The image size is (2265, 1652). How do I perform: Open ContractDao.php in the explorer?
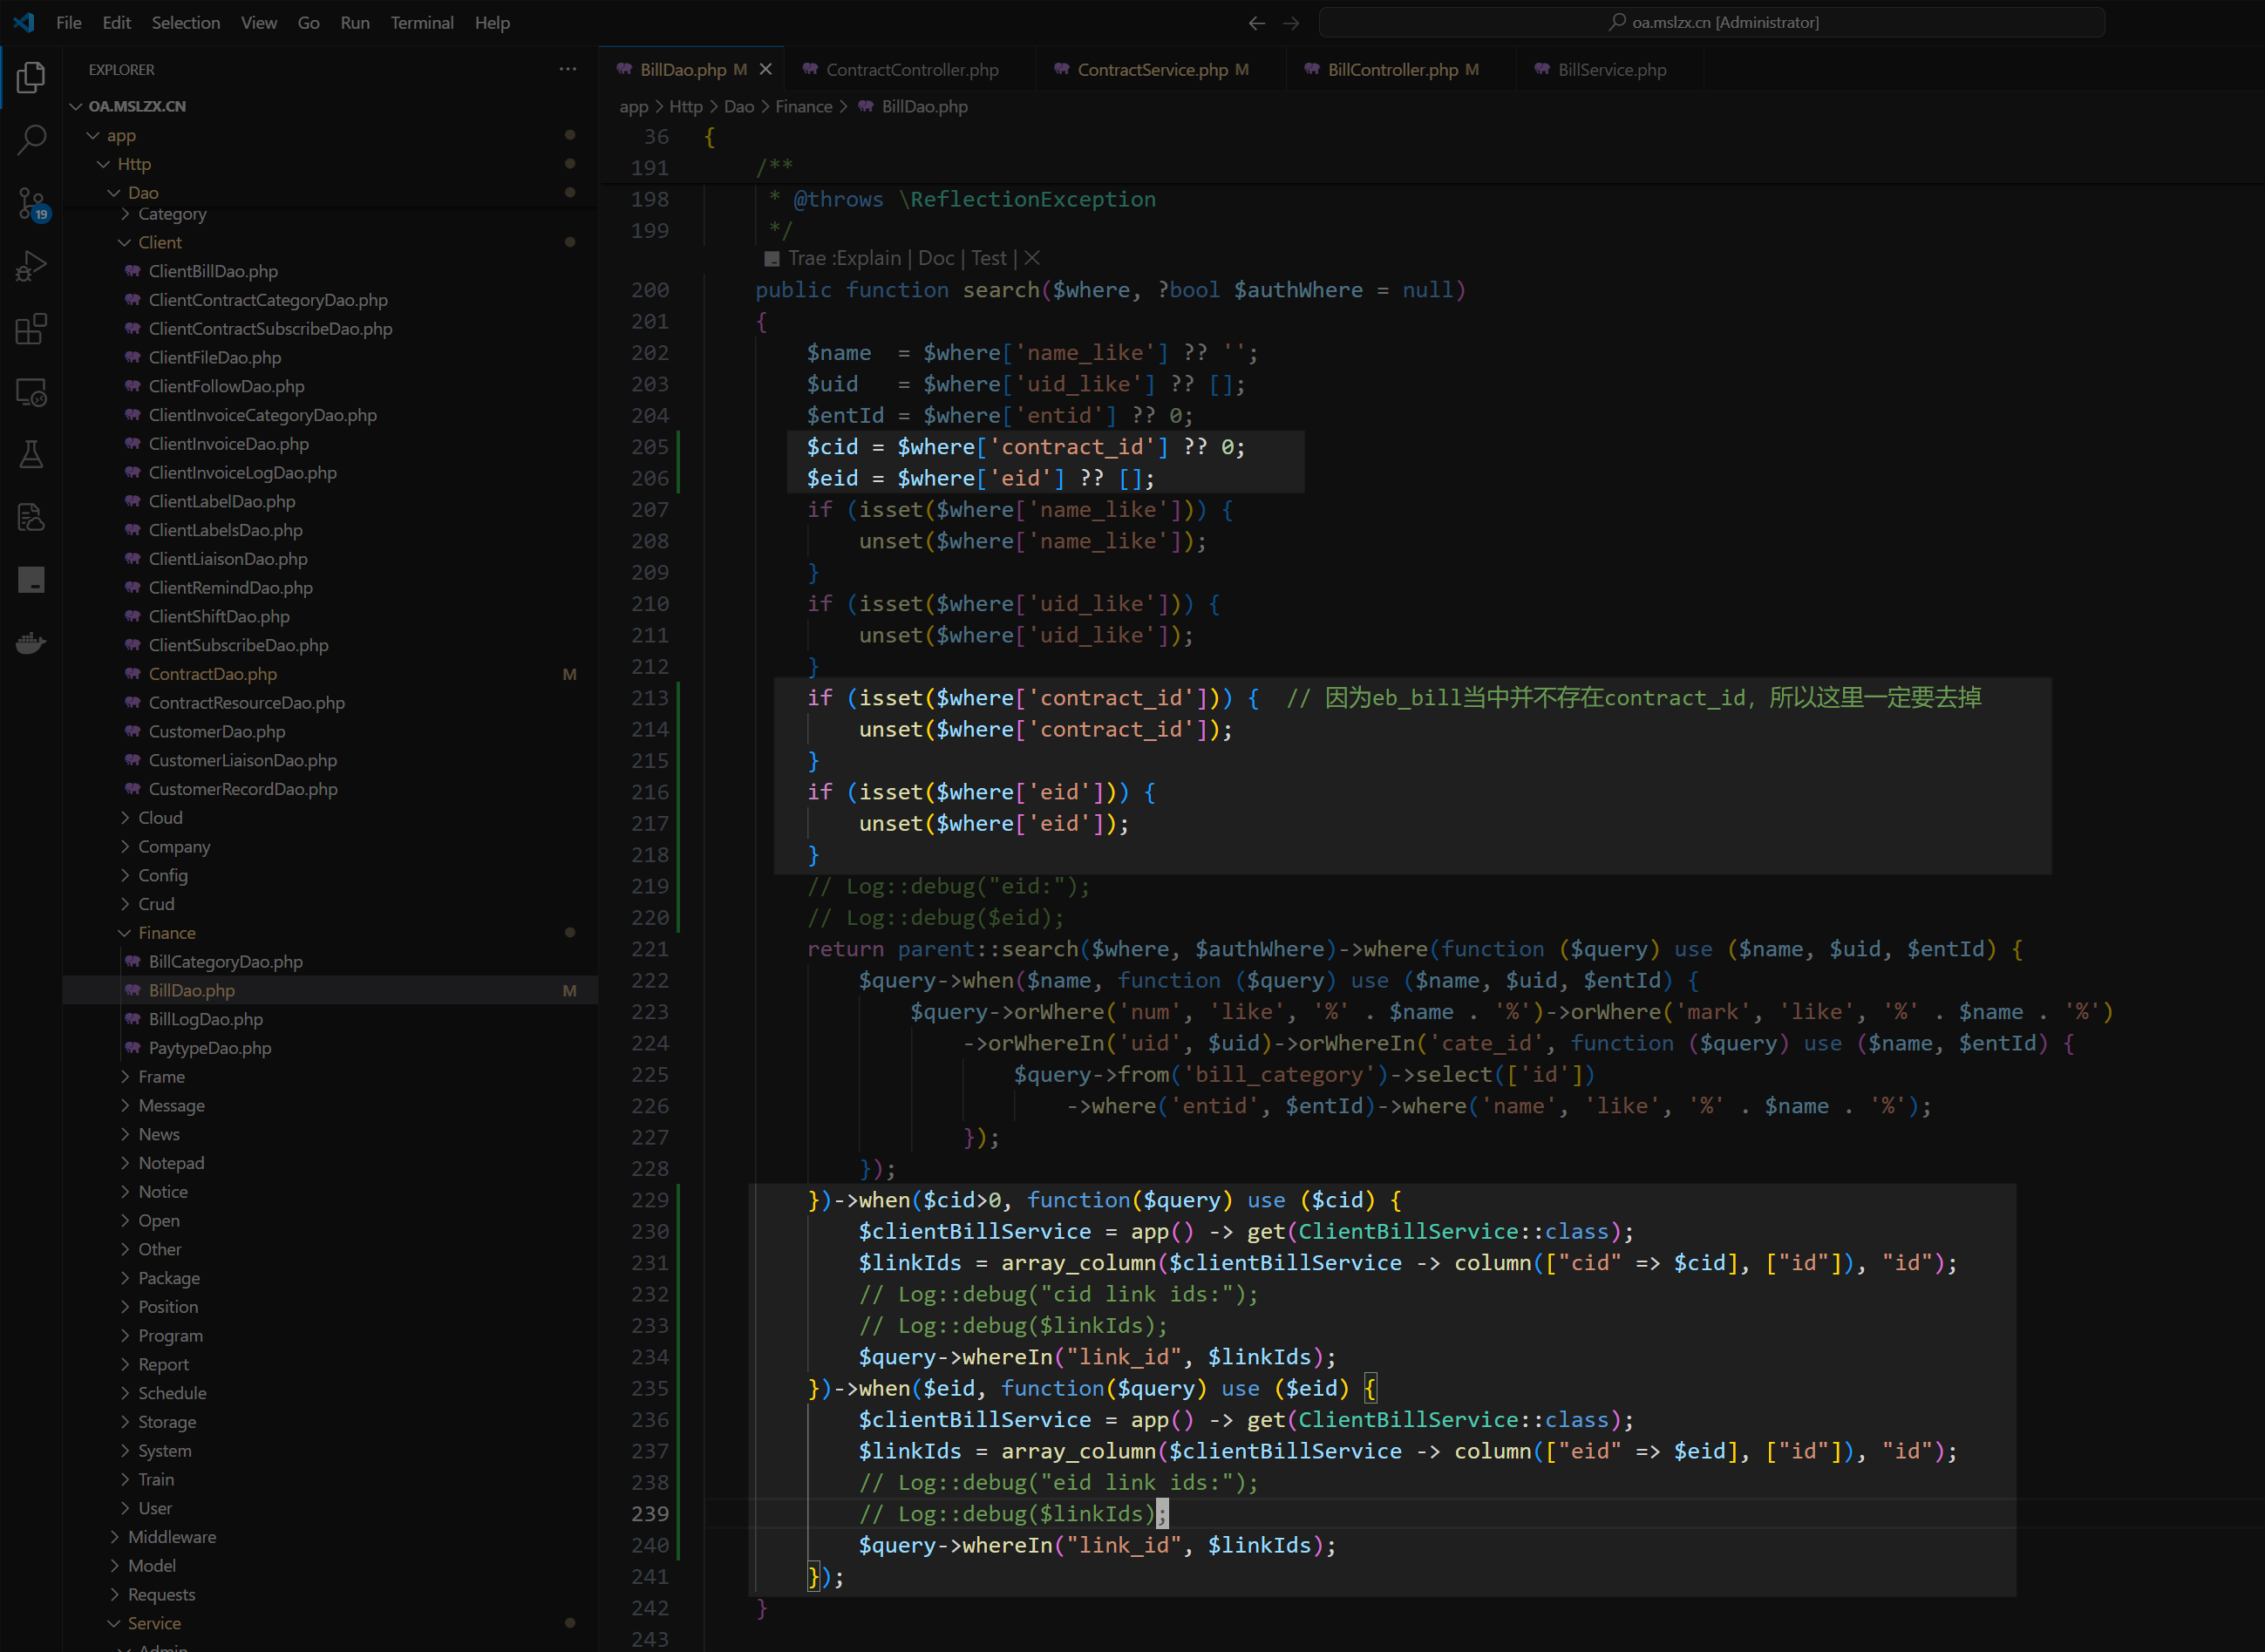213,673
